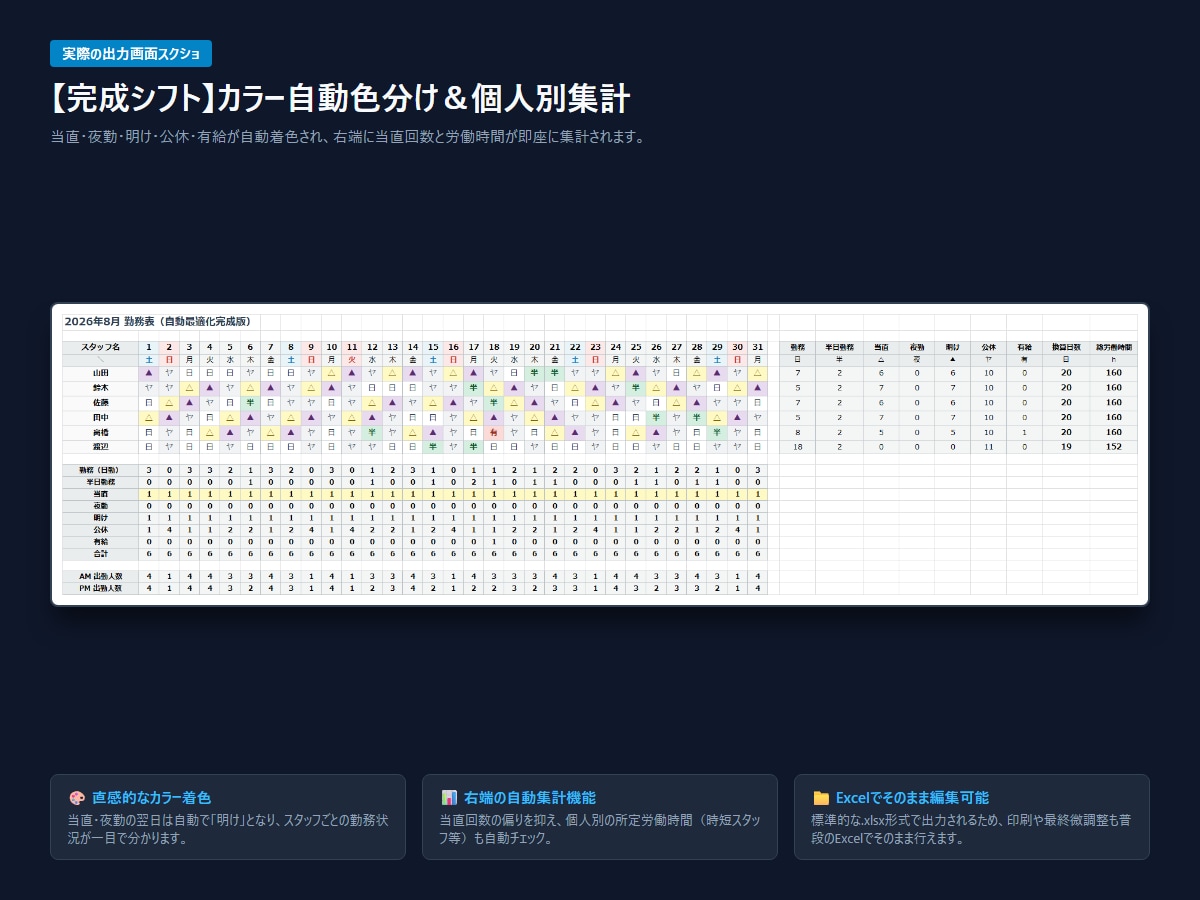Image resolution: width=1200 pixels, height=900 pixels.
Task: Select the 19 converted days cell for 渡辺
Action: point(1066,447)
